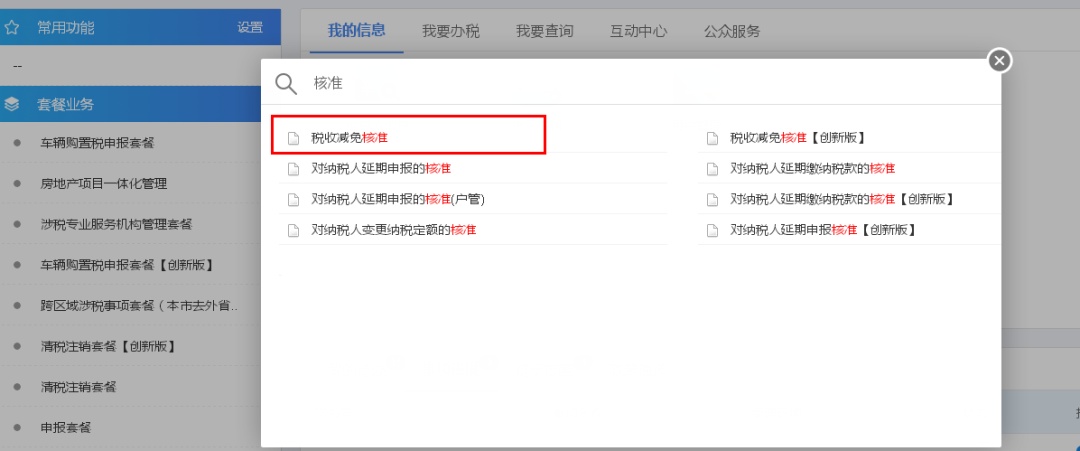Open 对纳税人延期申报核准【创新版】 result

(x=823, y=230)
